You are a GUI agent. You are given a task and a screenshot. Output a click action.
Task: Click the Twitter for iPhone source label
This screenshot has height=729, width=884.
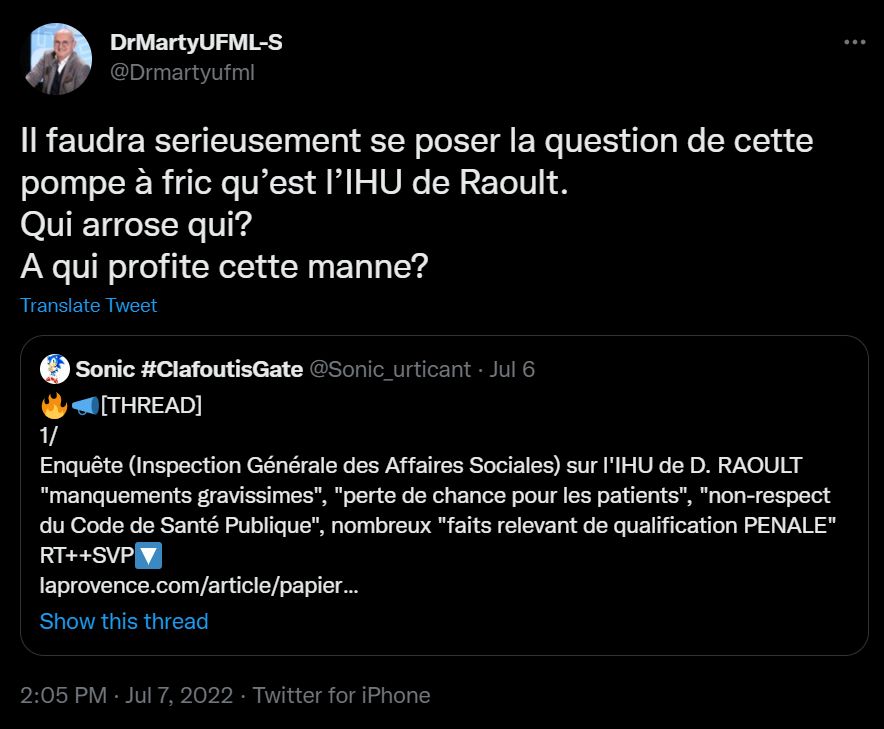(342, 695)
